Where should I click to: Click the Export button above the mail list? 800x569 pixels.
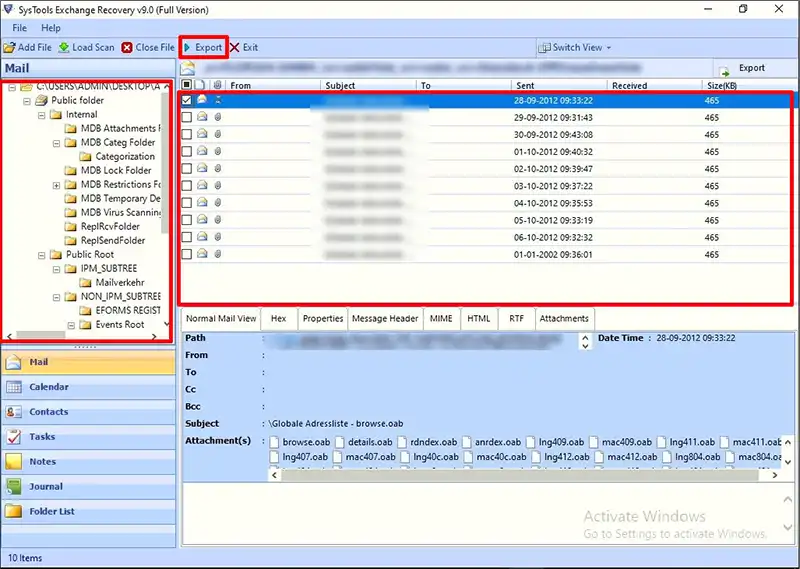[742, 68]
